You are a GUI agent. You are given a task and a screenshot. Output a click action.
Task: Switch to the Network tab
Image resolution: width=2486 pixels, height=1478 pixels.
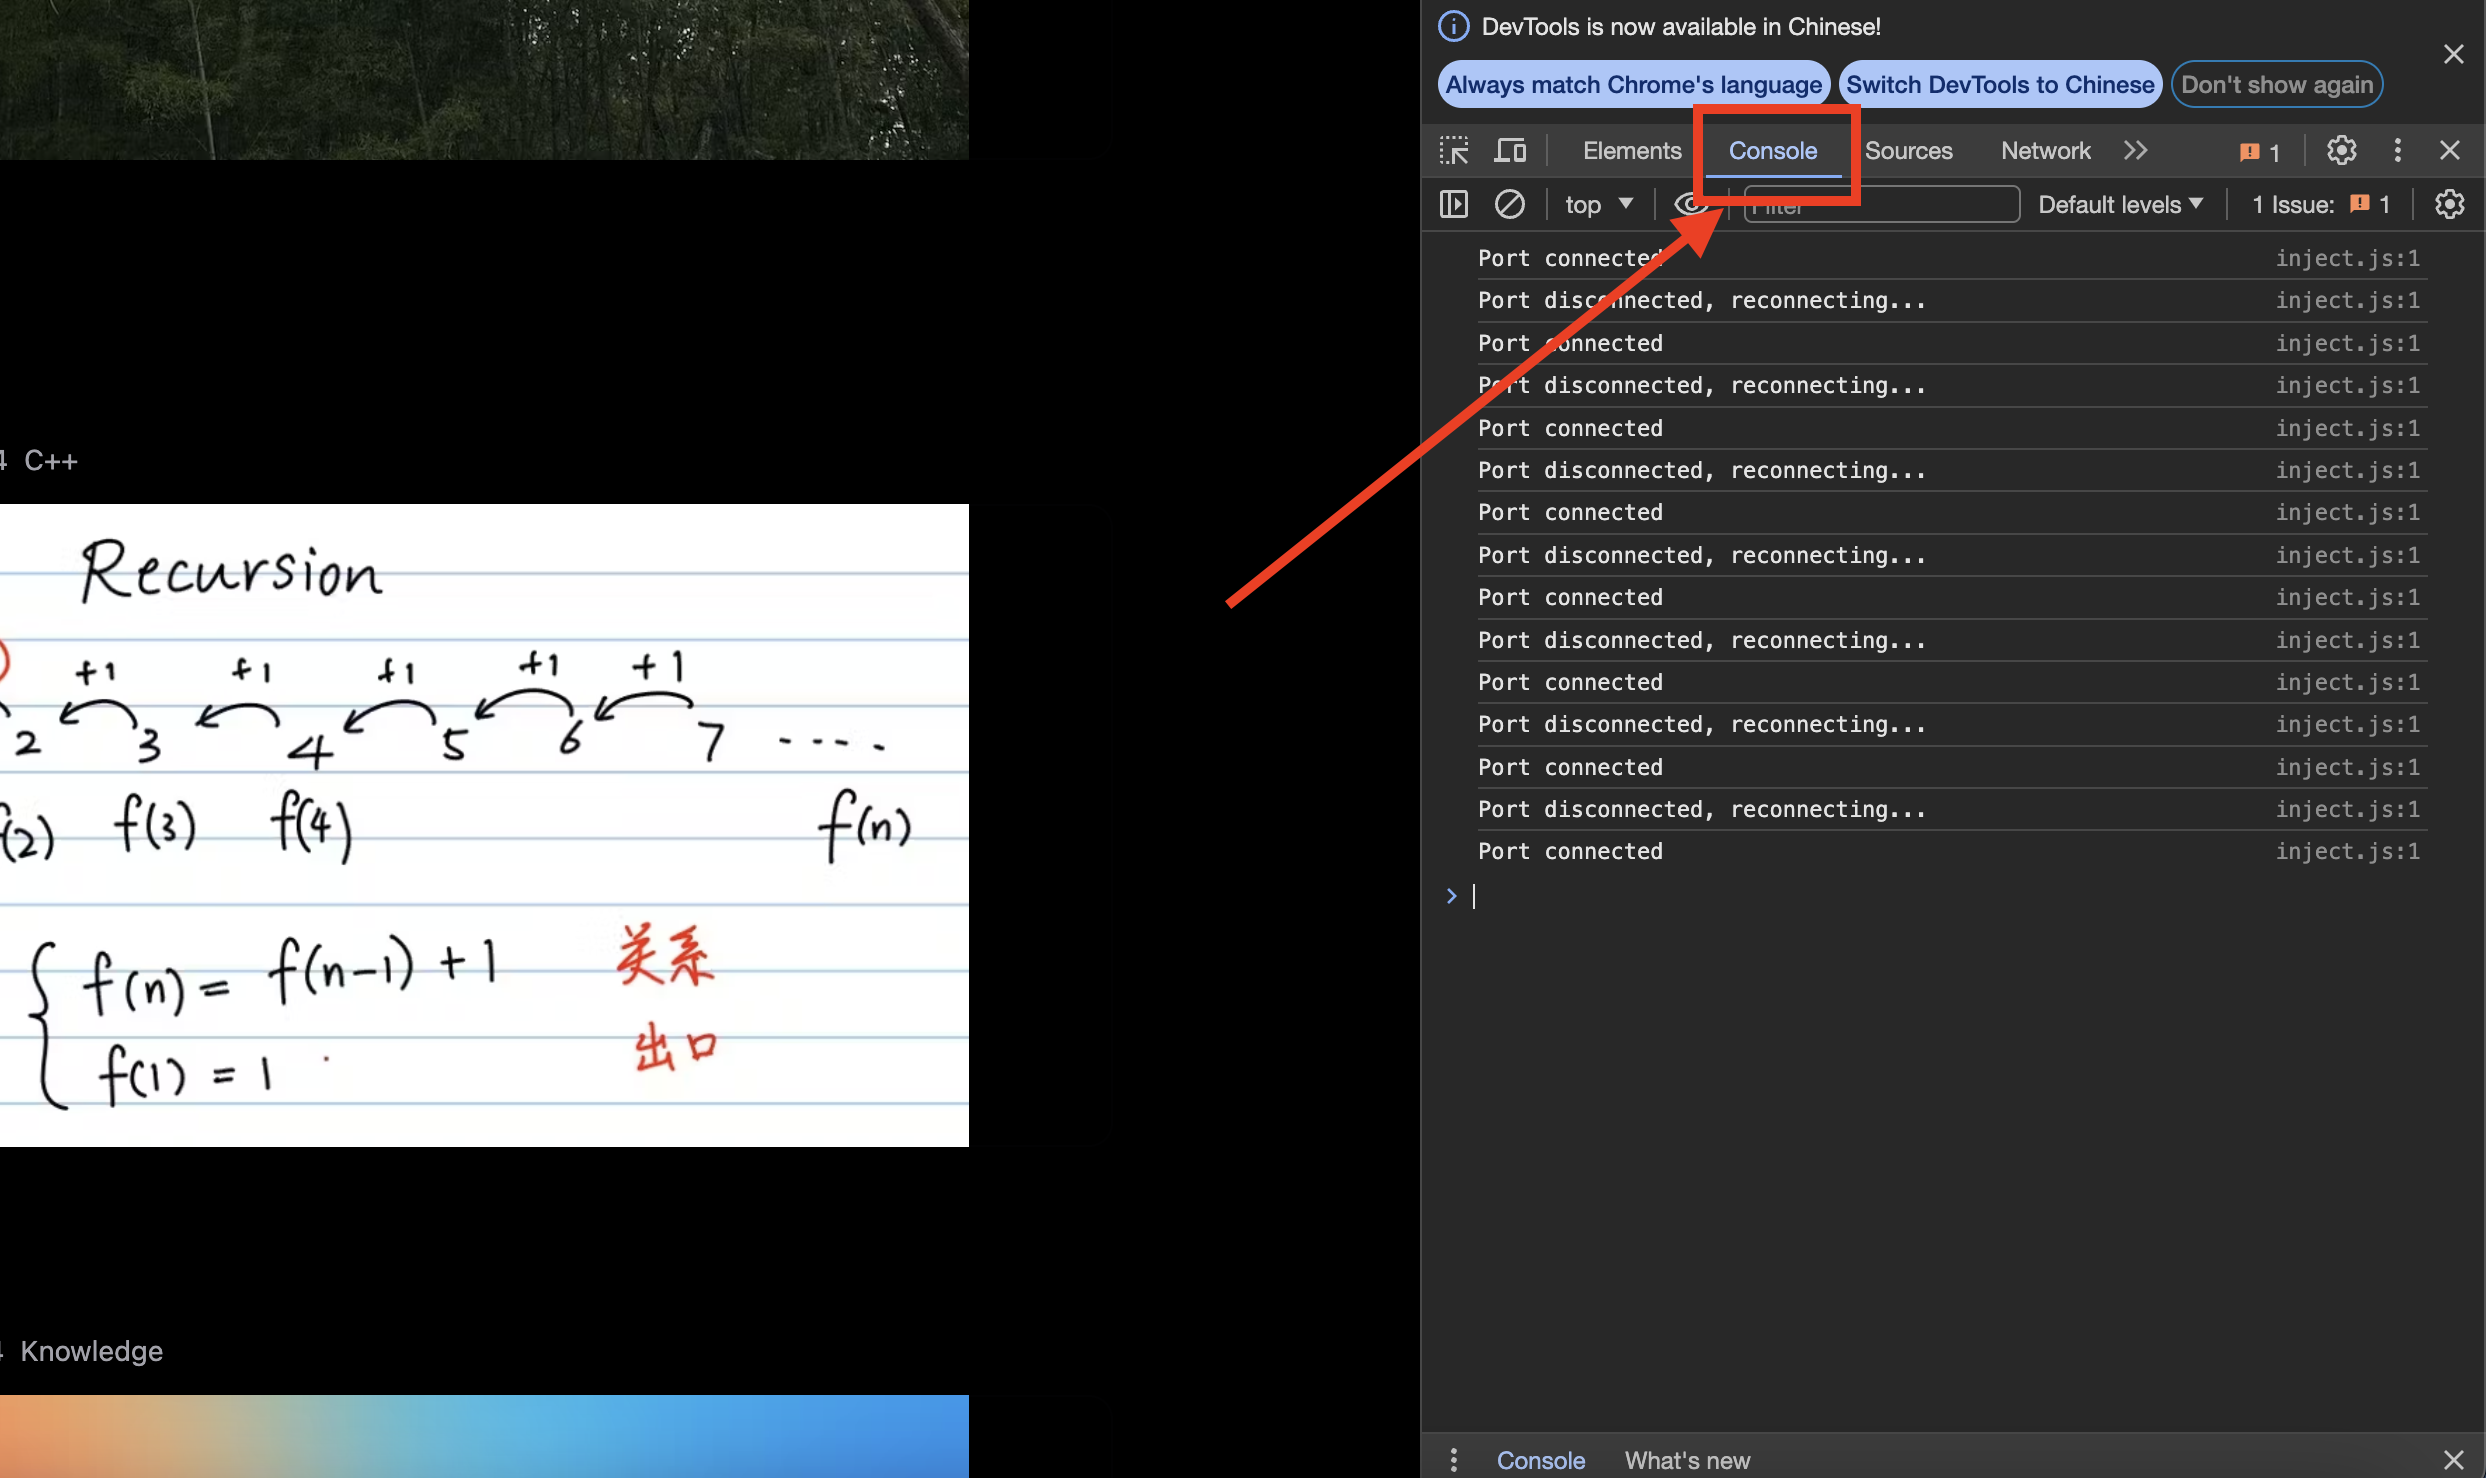point(2045,151)
